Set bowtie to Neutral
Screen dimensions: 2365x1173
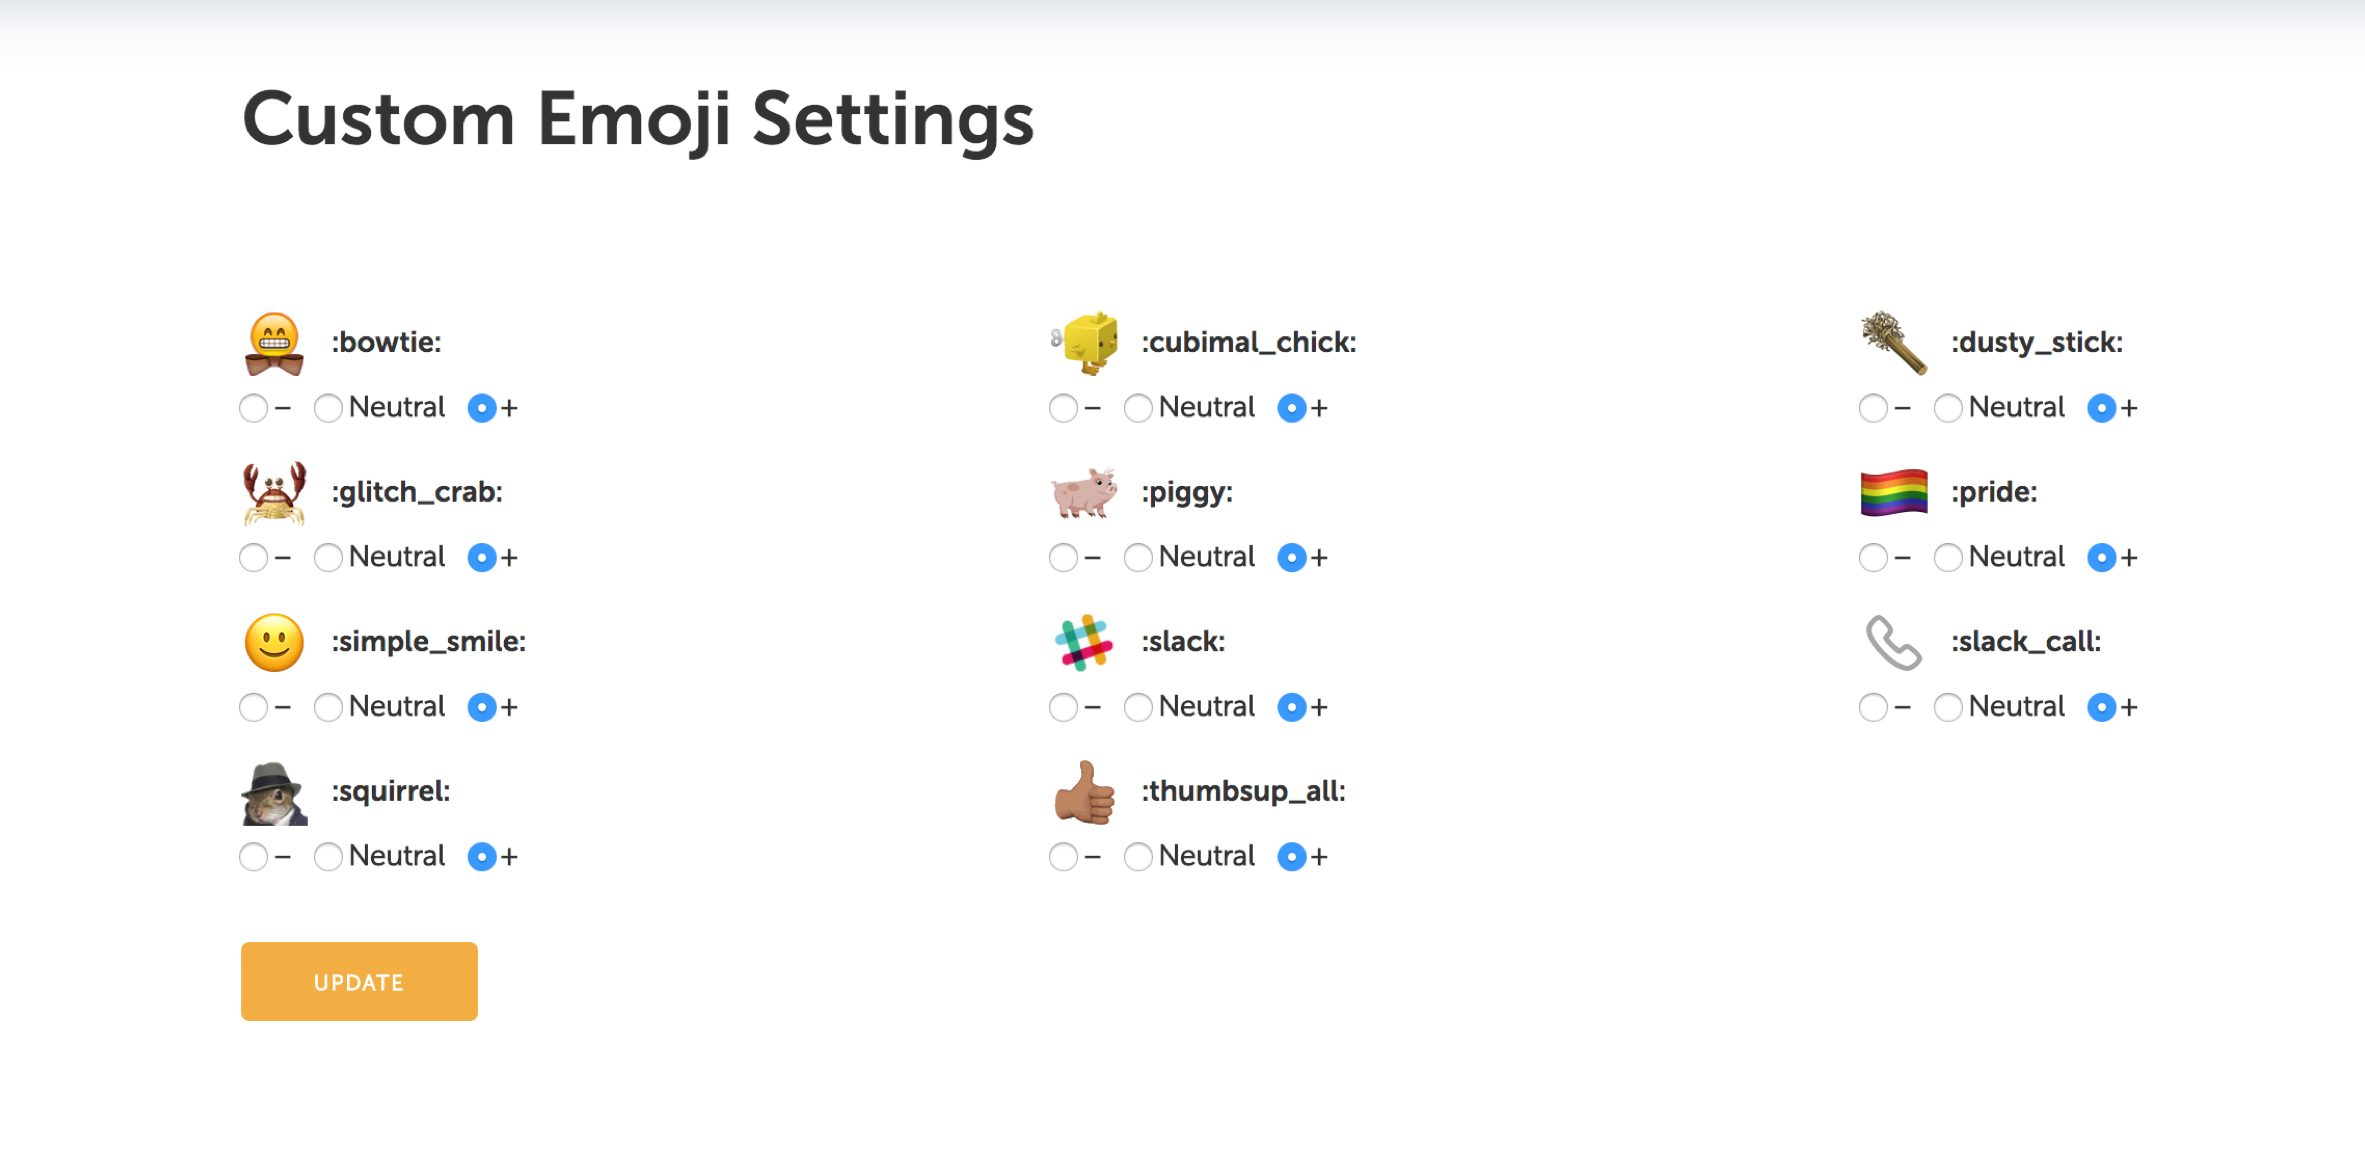[328, 408]
